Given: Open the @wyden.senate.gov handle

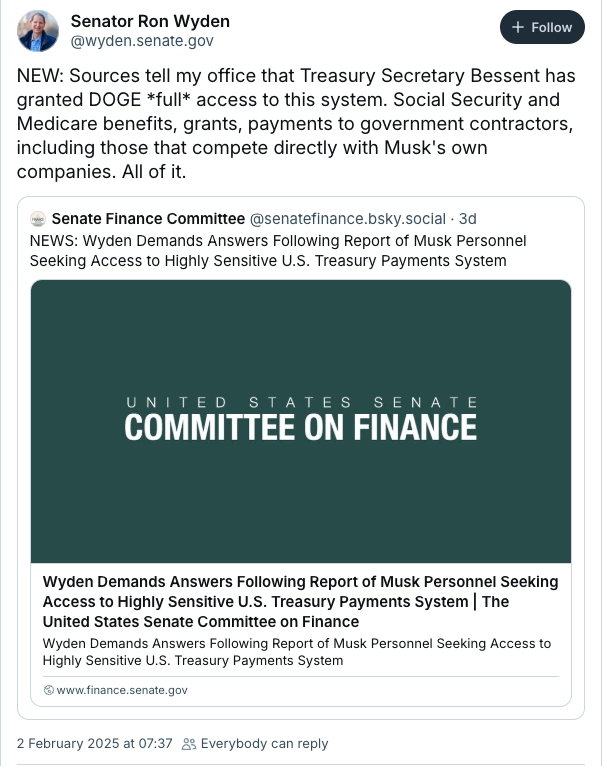Looking at the screenshot, I should [142, 41].
